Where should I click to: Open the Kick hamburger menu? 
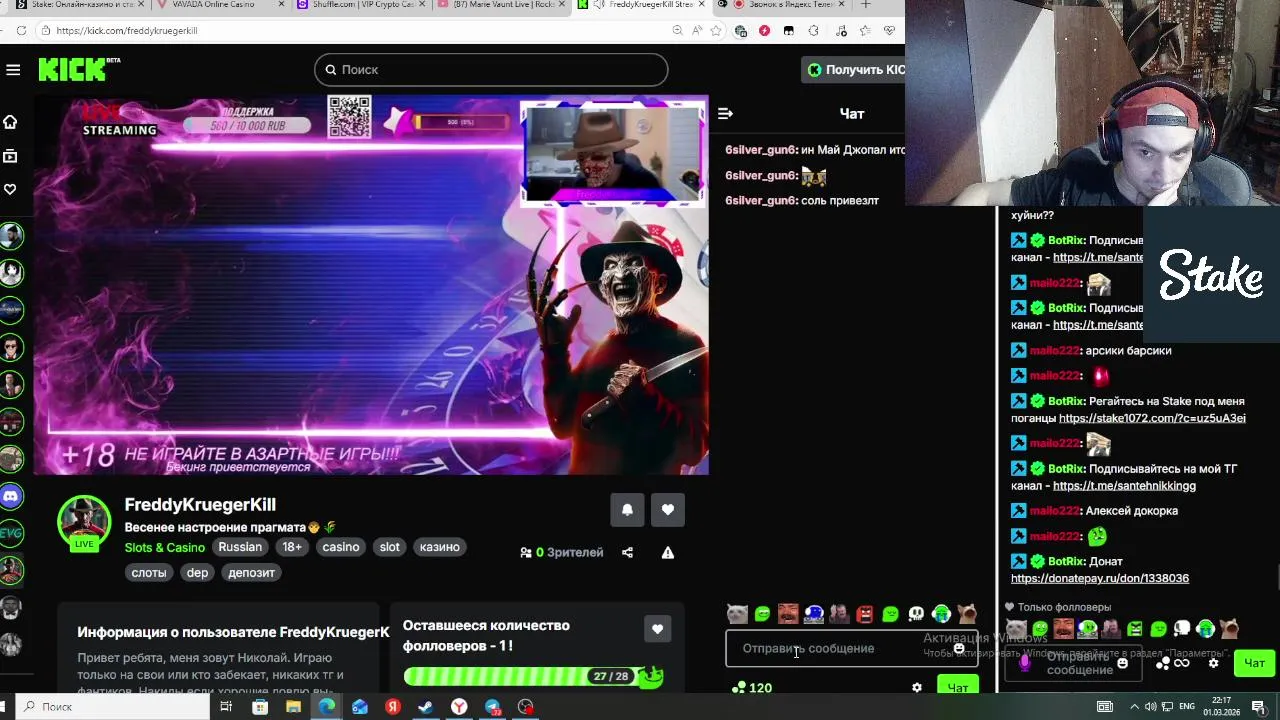click(x=13, y=70)
